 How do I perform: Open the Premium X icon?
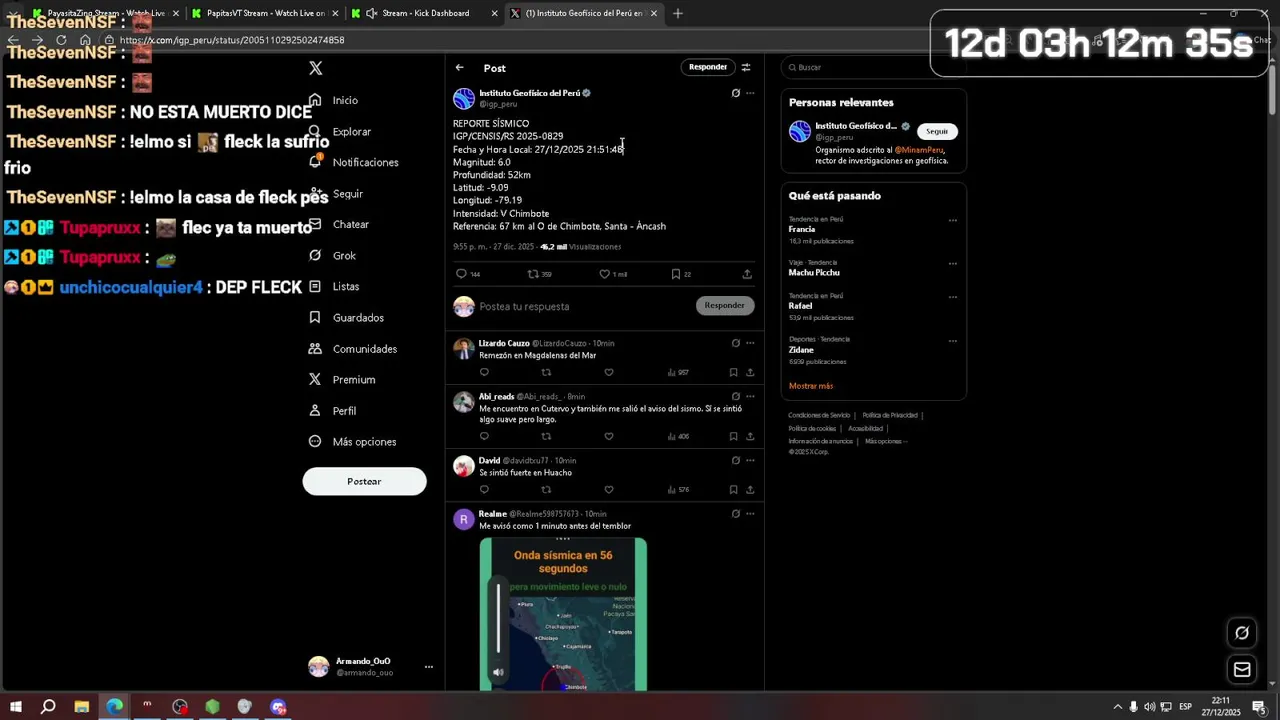(315, 379)
